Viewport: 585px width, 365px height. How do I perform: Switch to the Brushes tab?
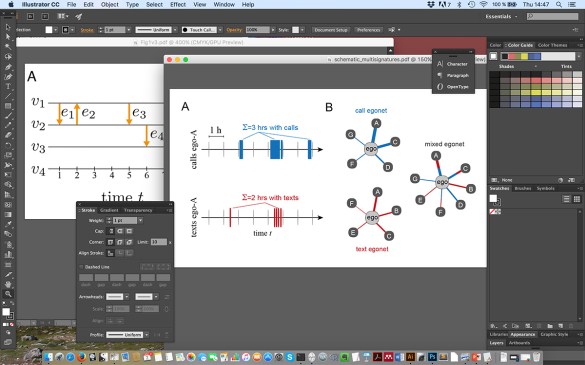coord(523,188)
